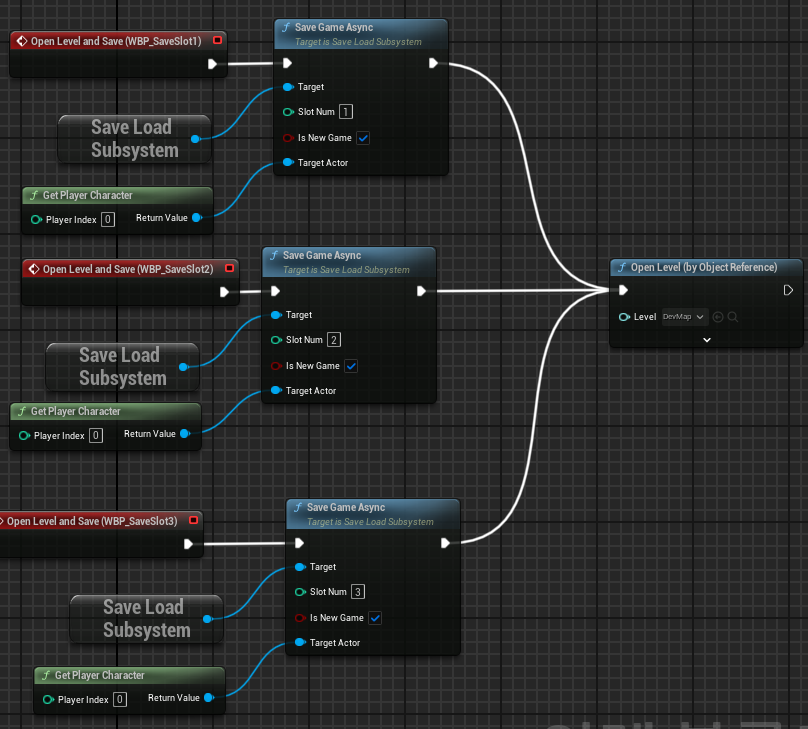Click Target Actor pin on Slot Num 2 node
This screenshot has width=808, height=729.
[276, 390]
